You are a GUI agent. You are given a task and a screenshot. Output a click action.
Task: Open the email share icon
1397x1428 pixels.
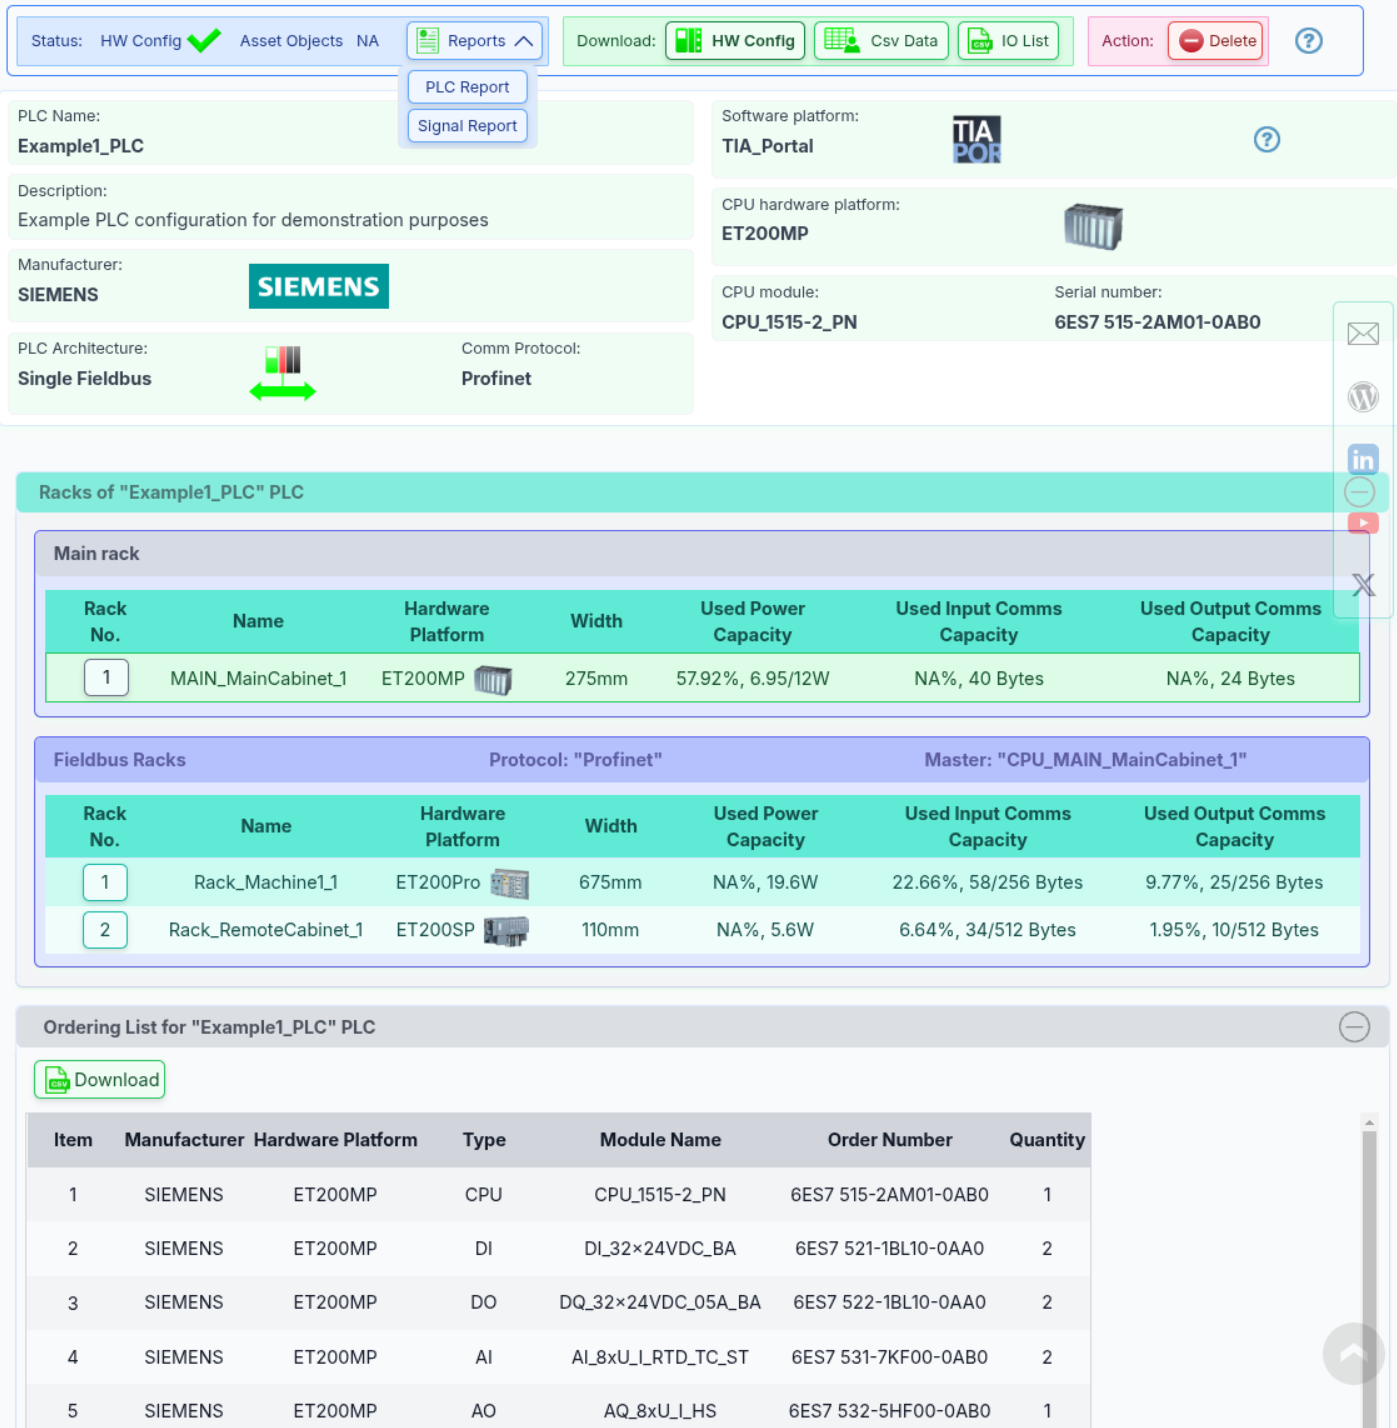click(x=1362, y=334)
